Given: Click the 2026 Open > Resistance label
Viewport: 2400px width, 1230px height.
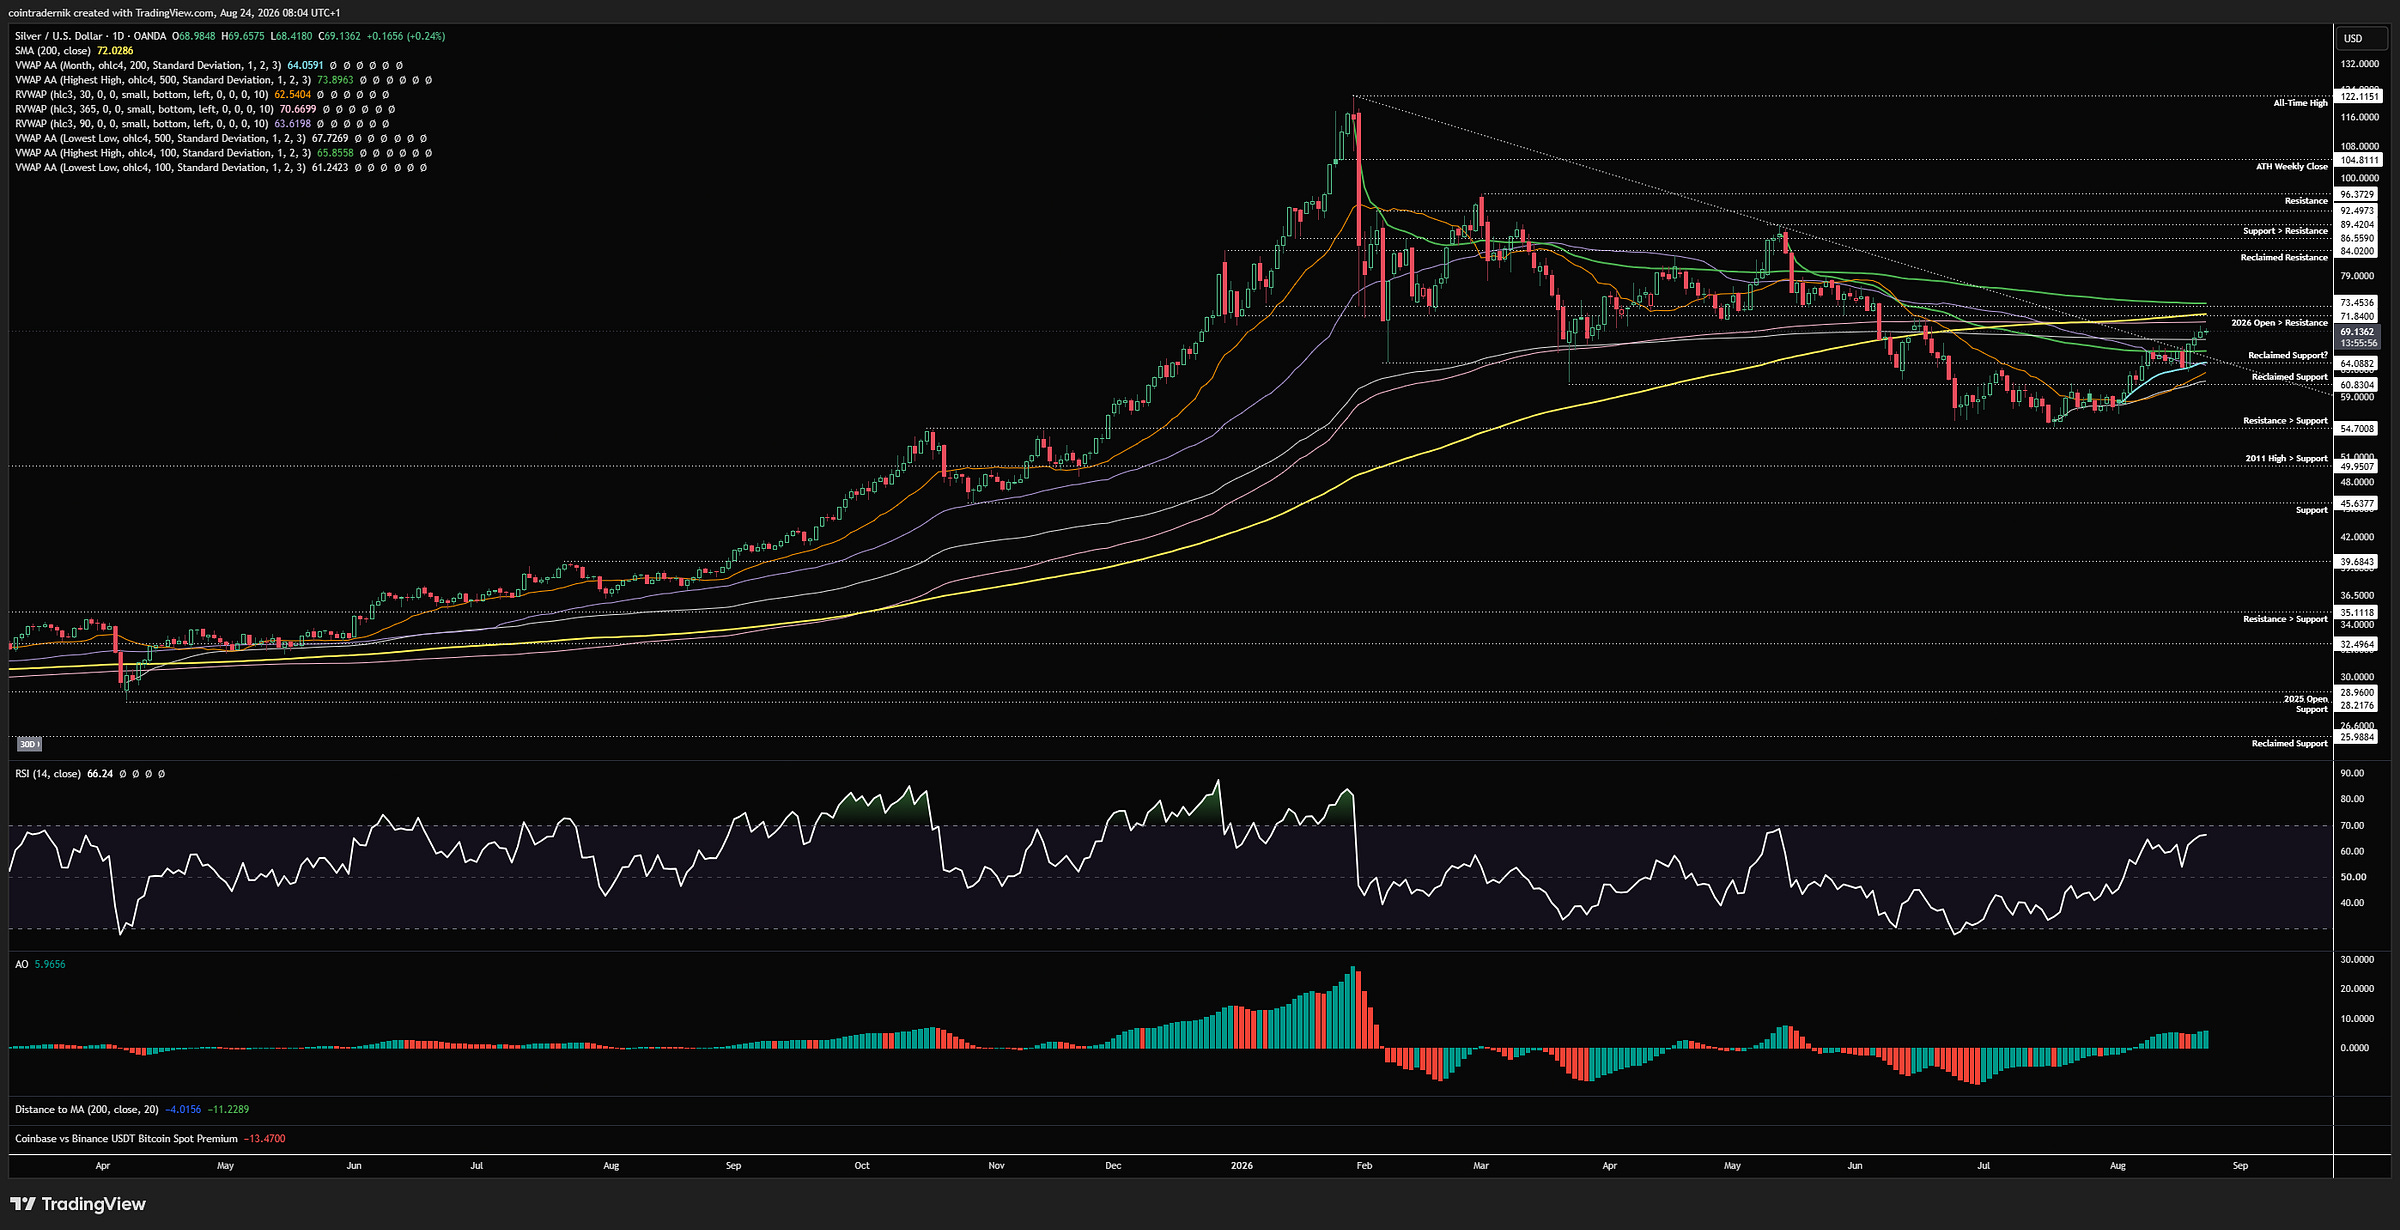Looking at the screenshot, I should [2279, 323].
